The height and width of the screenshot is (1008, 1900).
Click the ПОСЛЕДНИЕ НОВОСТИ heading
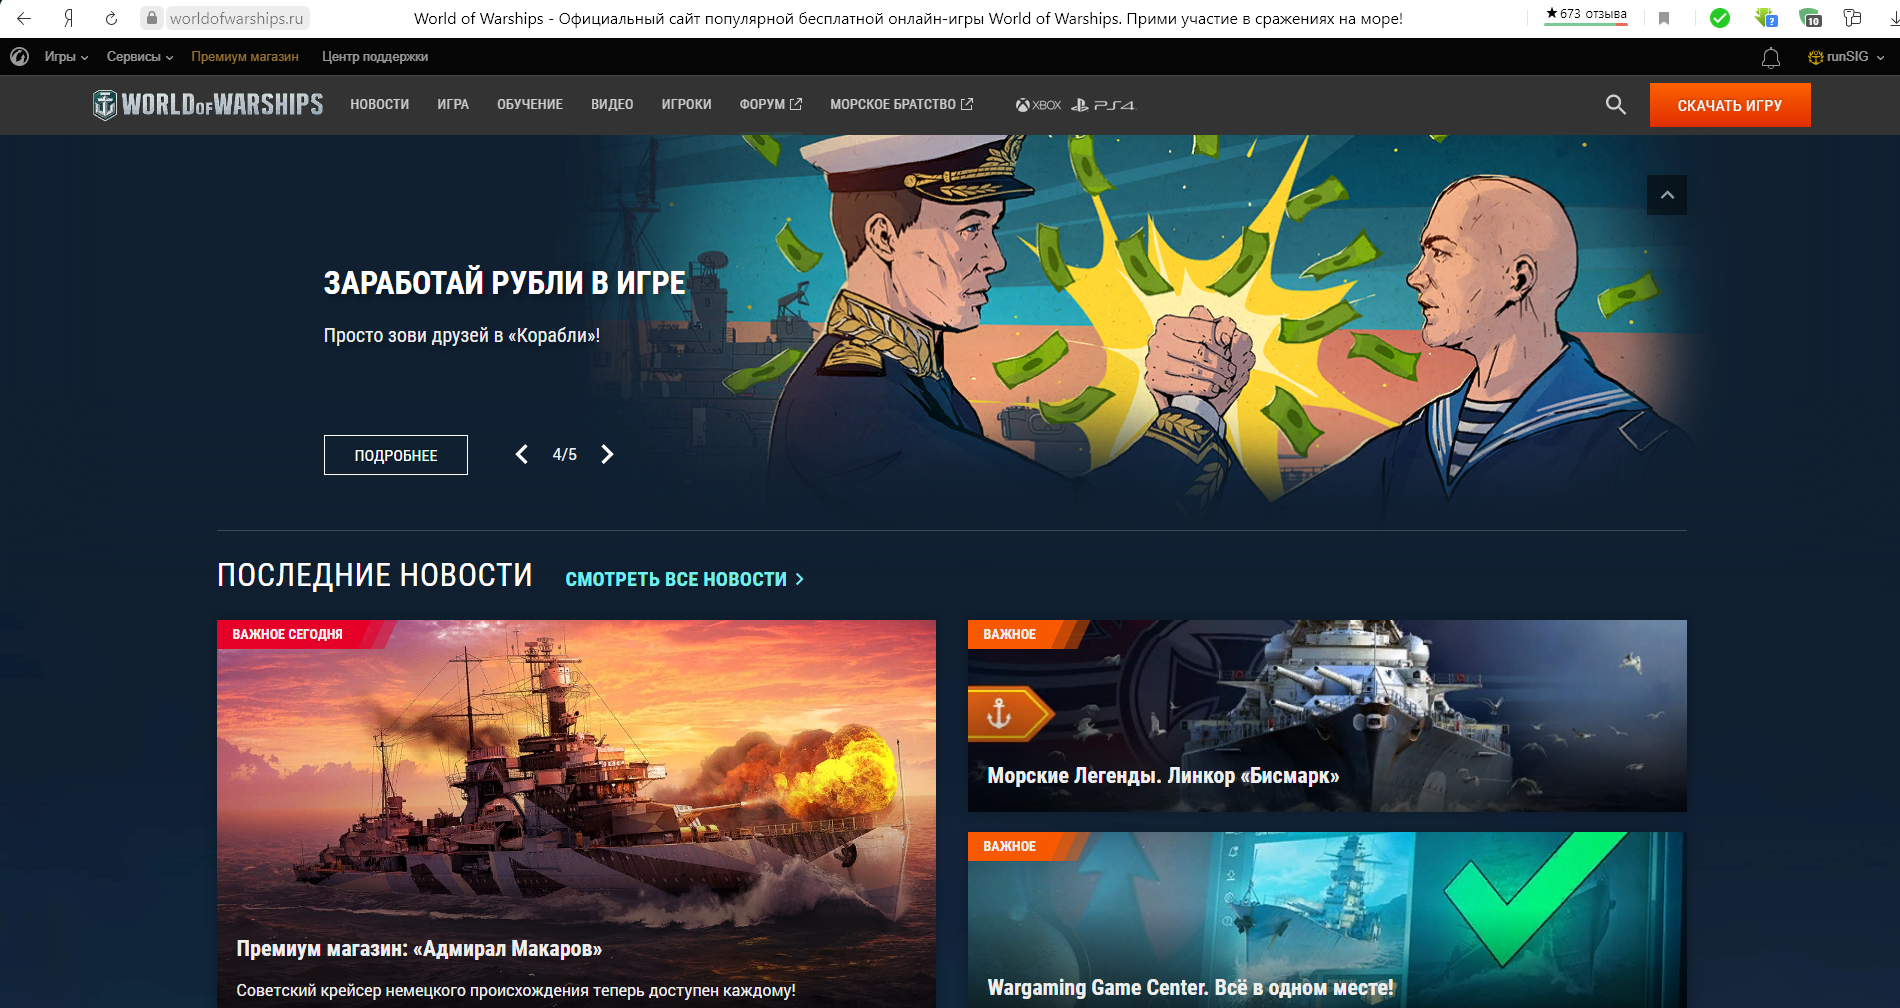pos(375,575)
